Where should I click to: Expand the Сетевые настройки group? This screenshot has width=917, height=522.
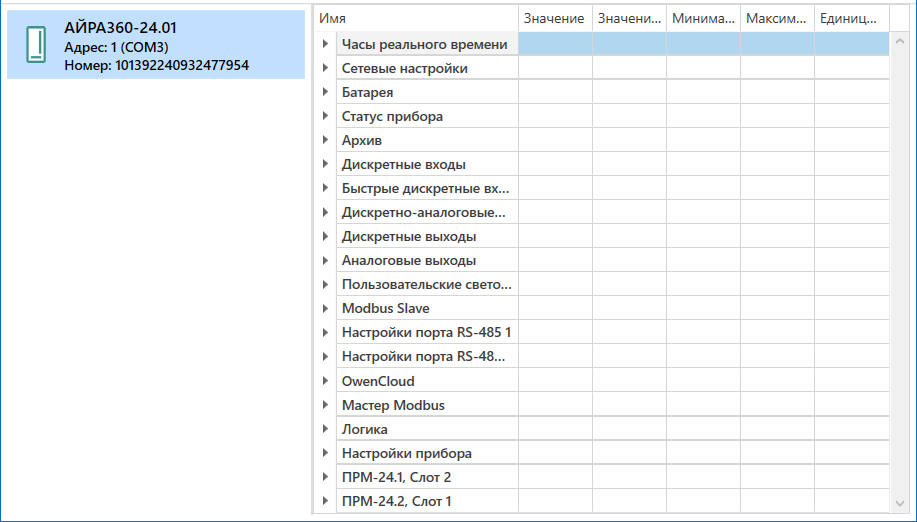tap(326, 68)
